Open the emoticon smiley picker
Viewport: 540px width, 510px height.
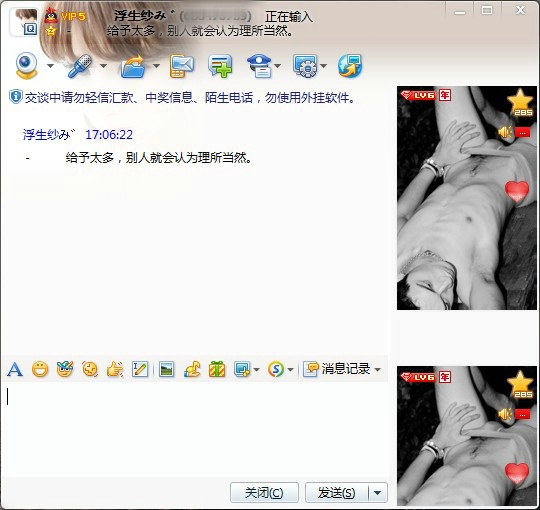point(40,370)
